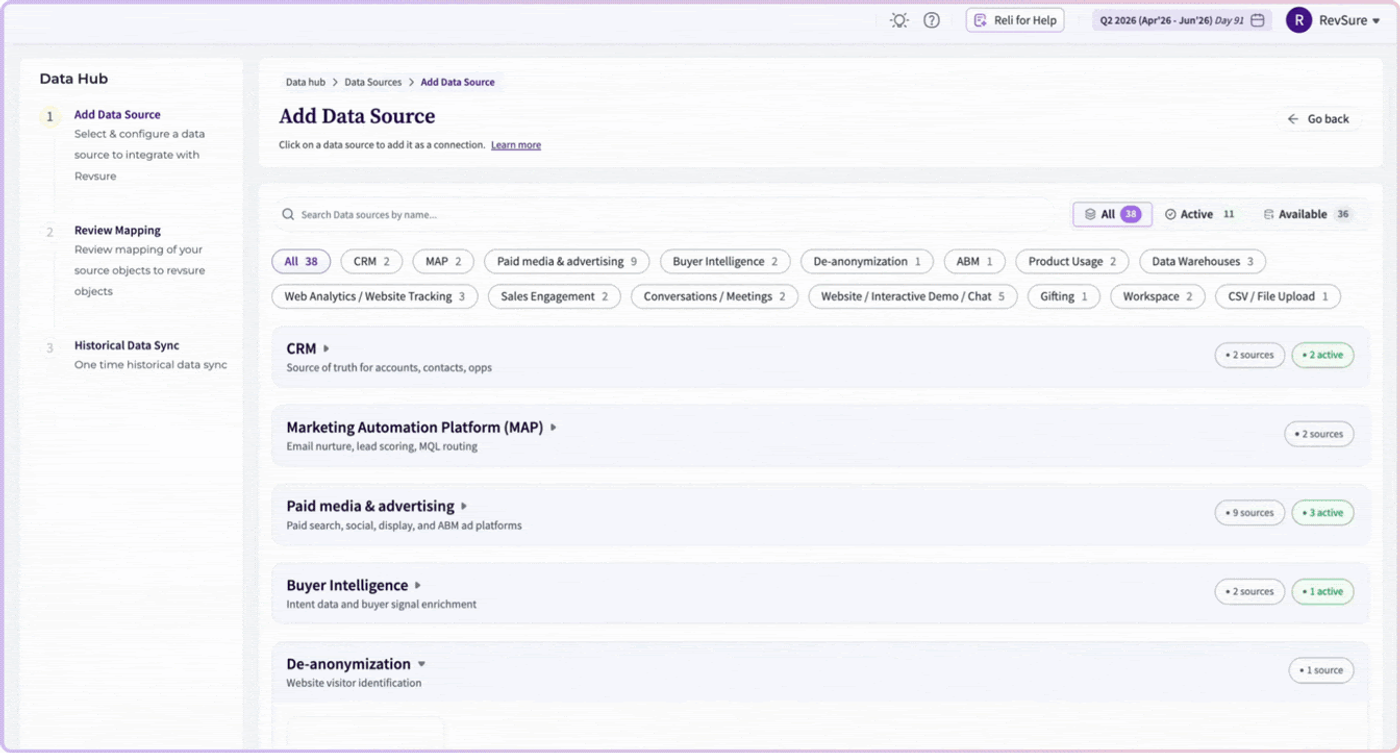This screenshot has width=1400, height=753.
Task: Select the De-anonymization 1 chip
Action: (867, 261)
